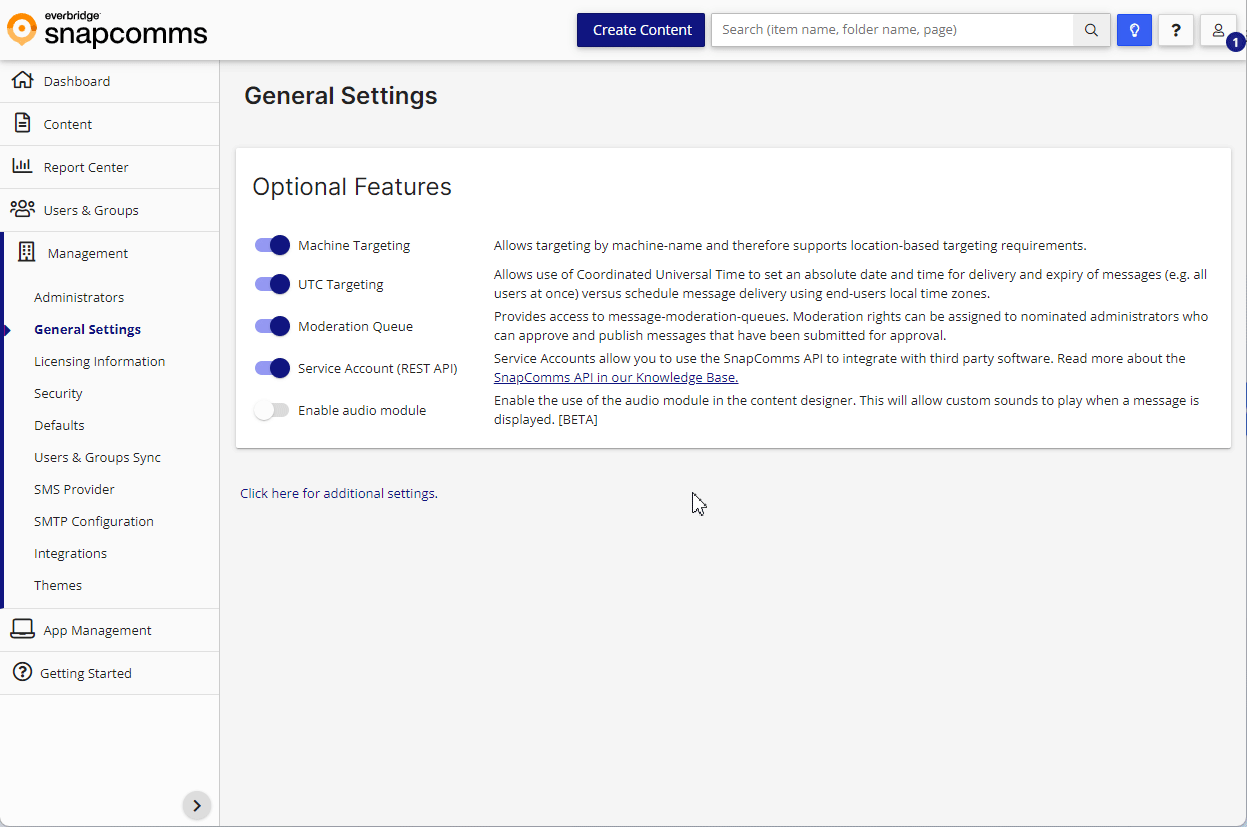Click the Users & Groups people icon
The width and height of the screenshot is (1247, 827).
point(22,209)
